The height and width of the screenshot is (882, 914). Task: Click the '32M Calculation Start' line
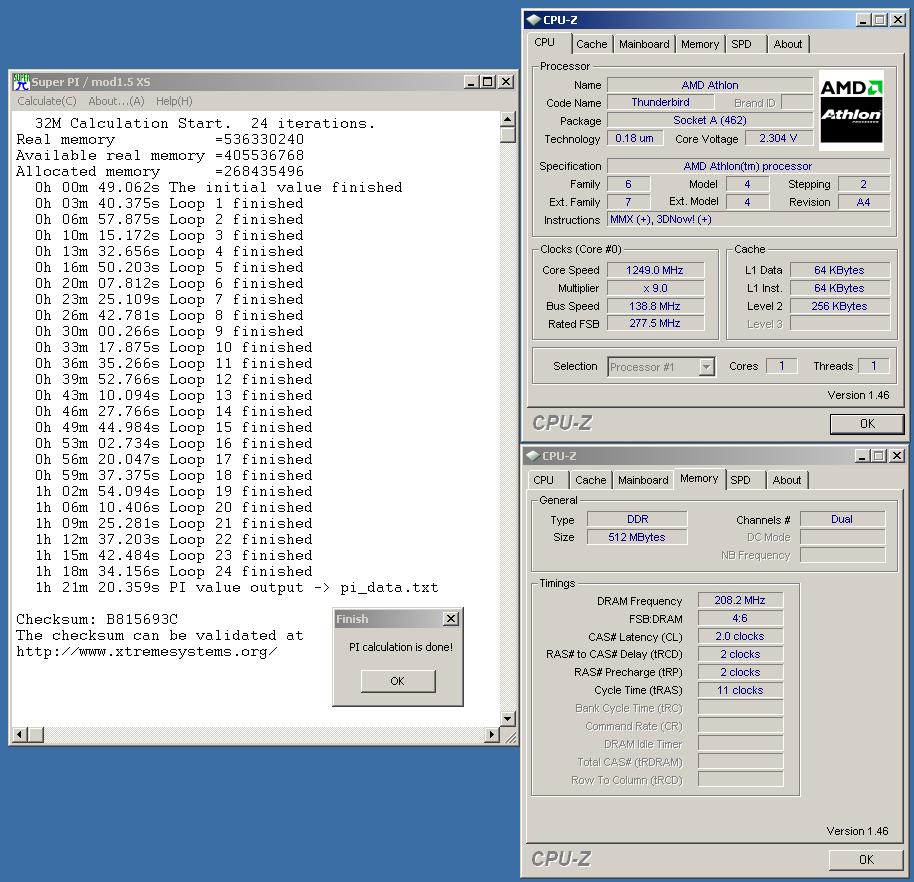[205, 124]
